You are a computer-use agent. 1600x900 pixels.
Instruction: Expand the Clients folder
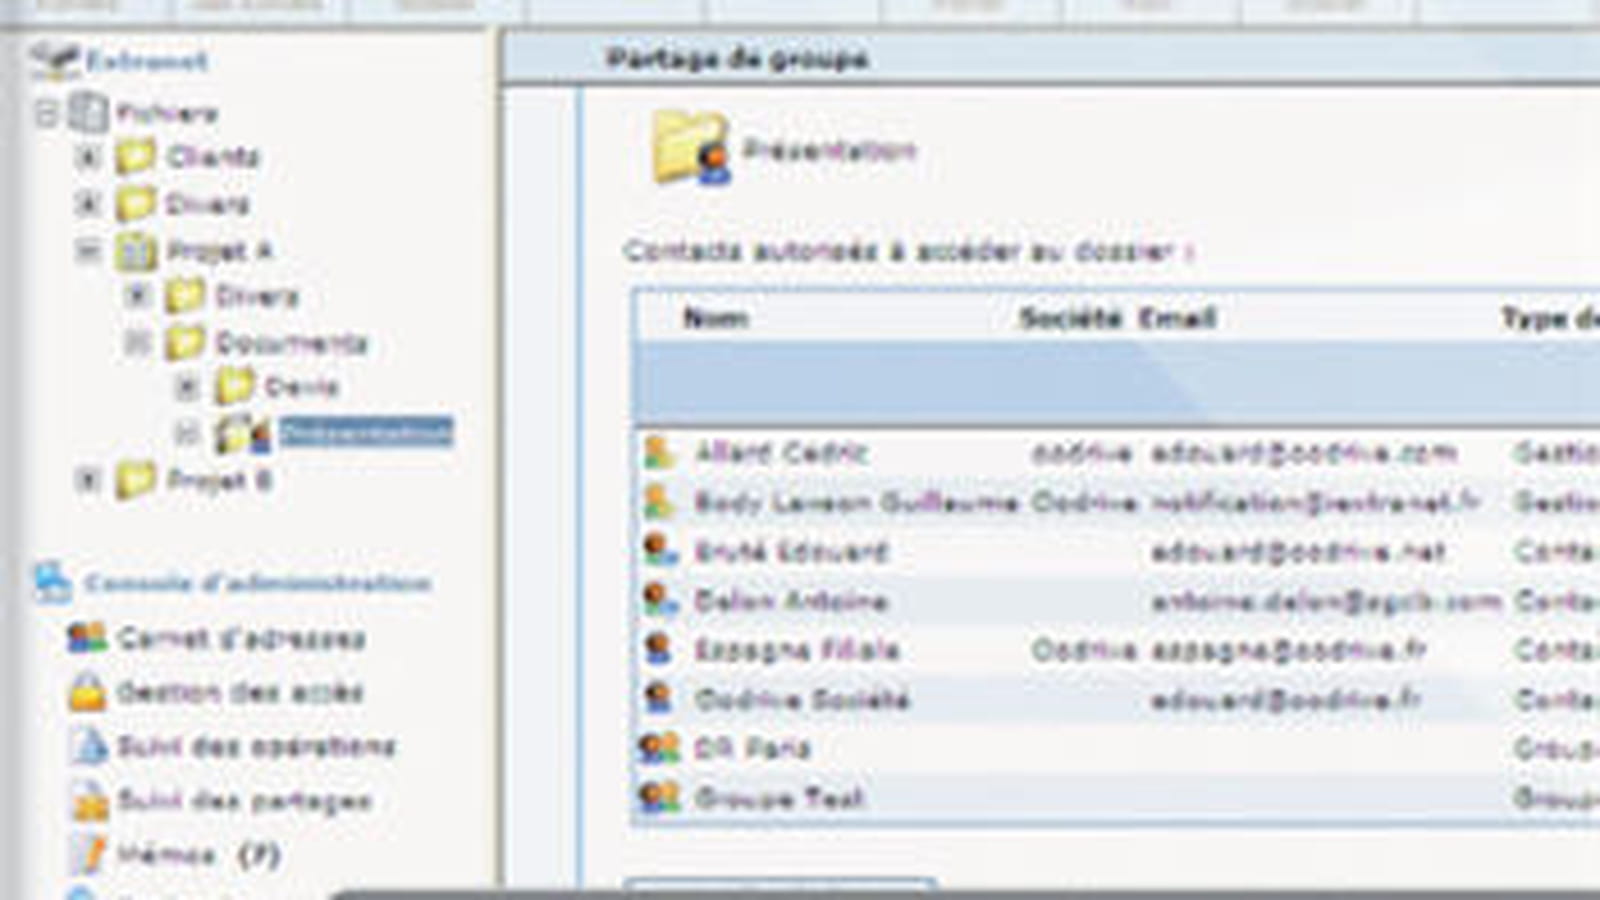(88, 157)
